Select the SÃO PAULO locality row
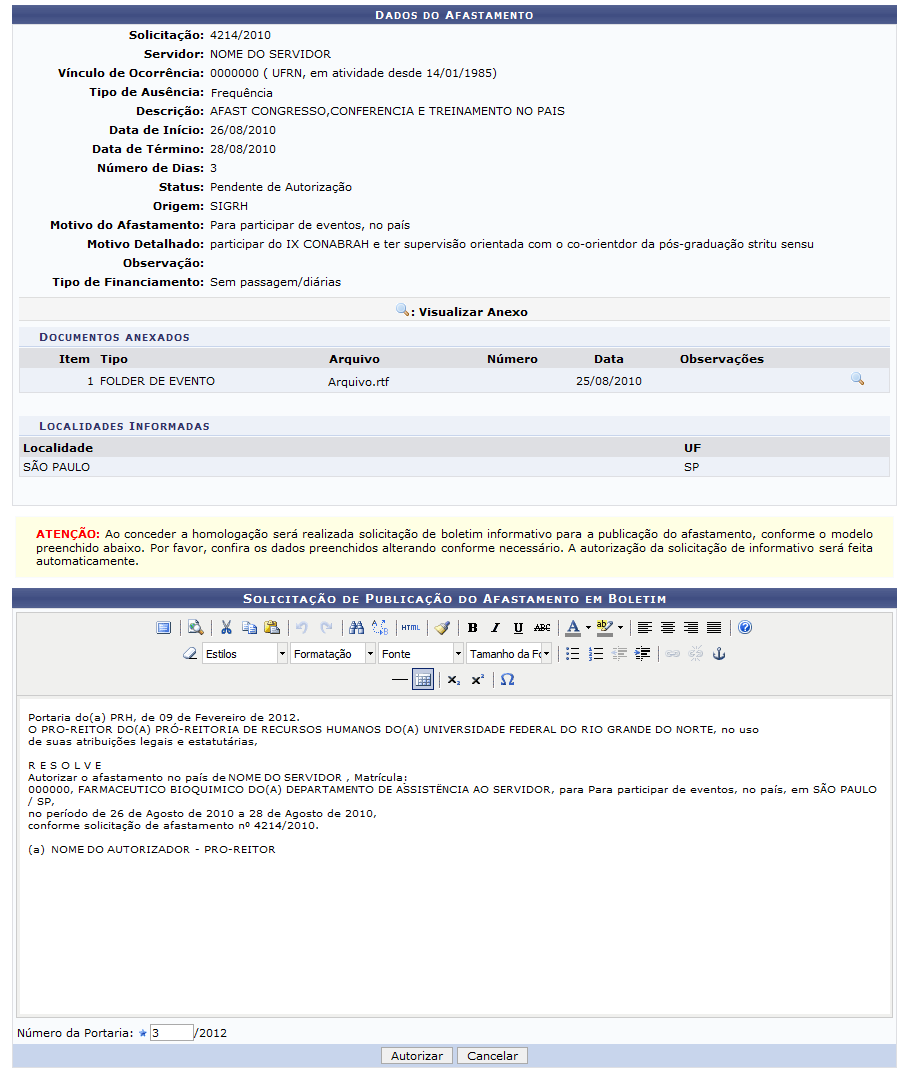This screenshot has height=1084, width=913. pos(454,467)
